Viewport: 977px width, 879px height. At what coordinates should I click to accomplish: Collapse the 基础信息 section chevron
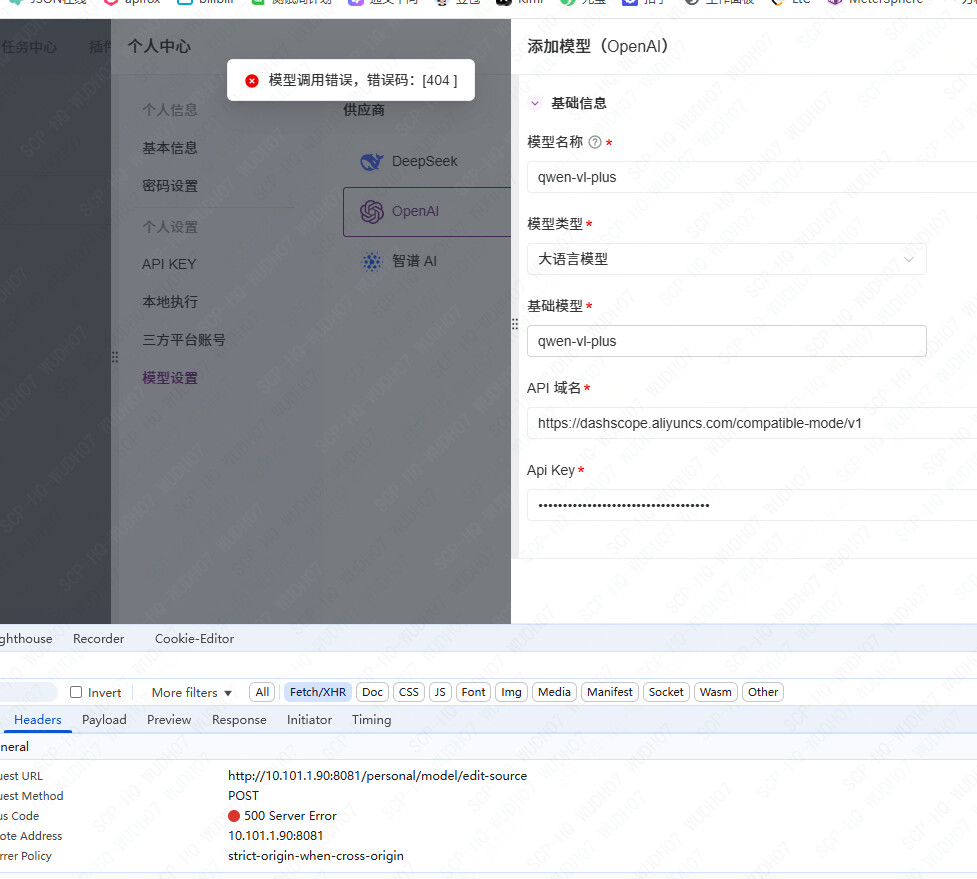[x=534, y=103]
